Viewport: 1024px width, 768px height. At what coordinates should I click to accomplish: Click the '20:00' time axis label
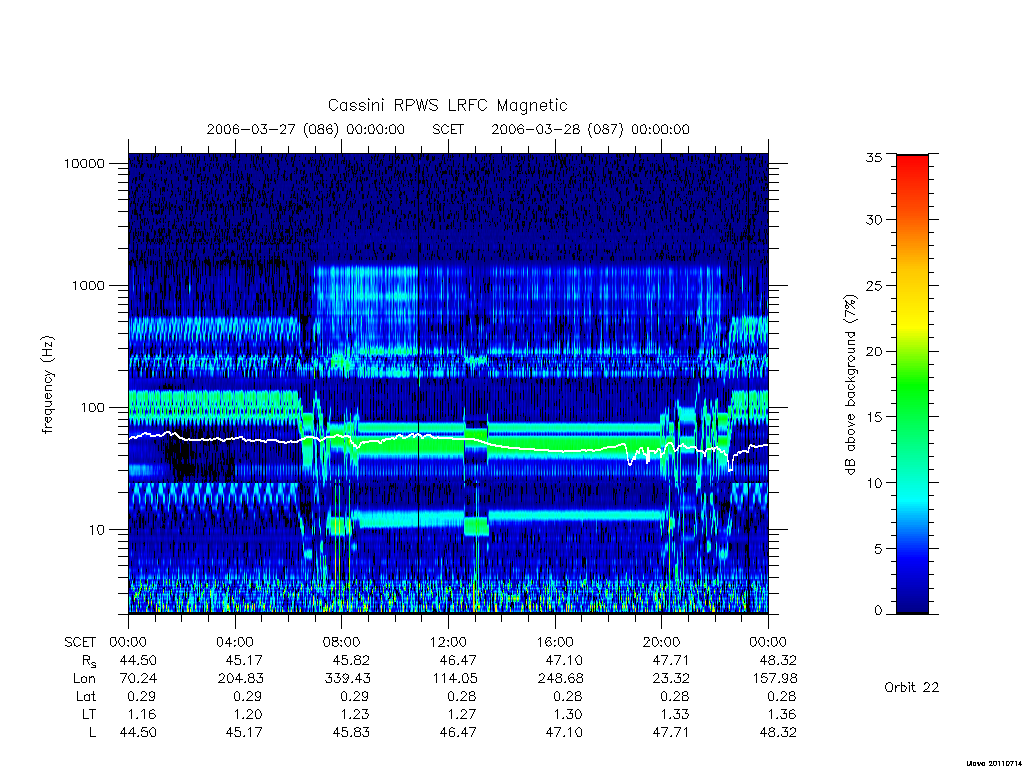coord(661,642)
